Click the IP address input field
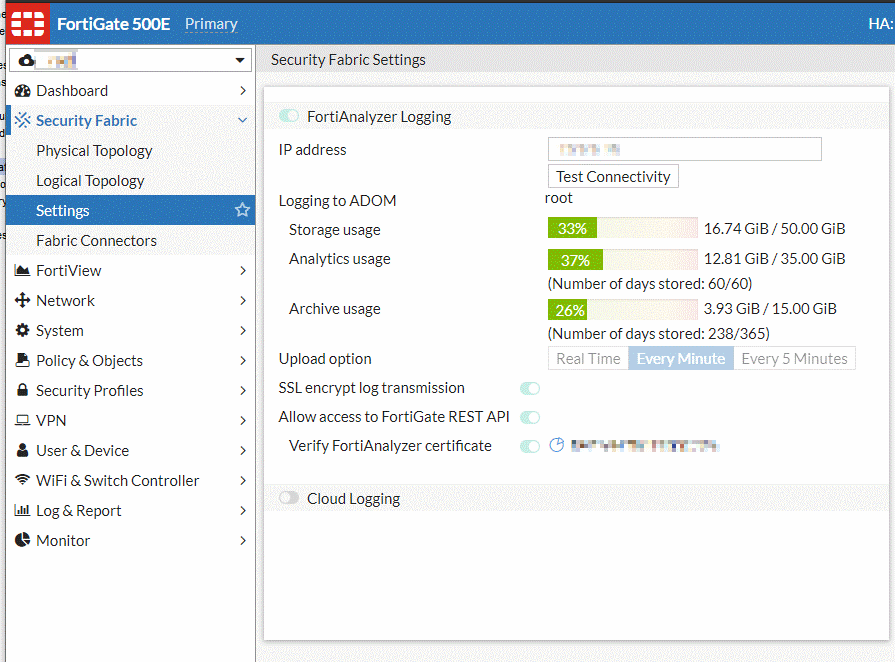The image size is (895, 662). click(684, 149)
